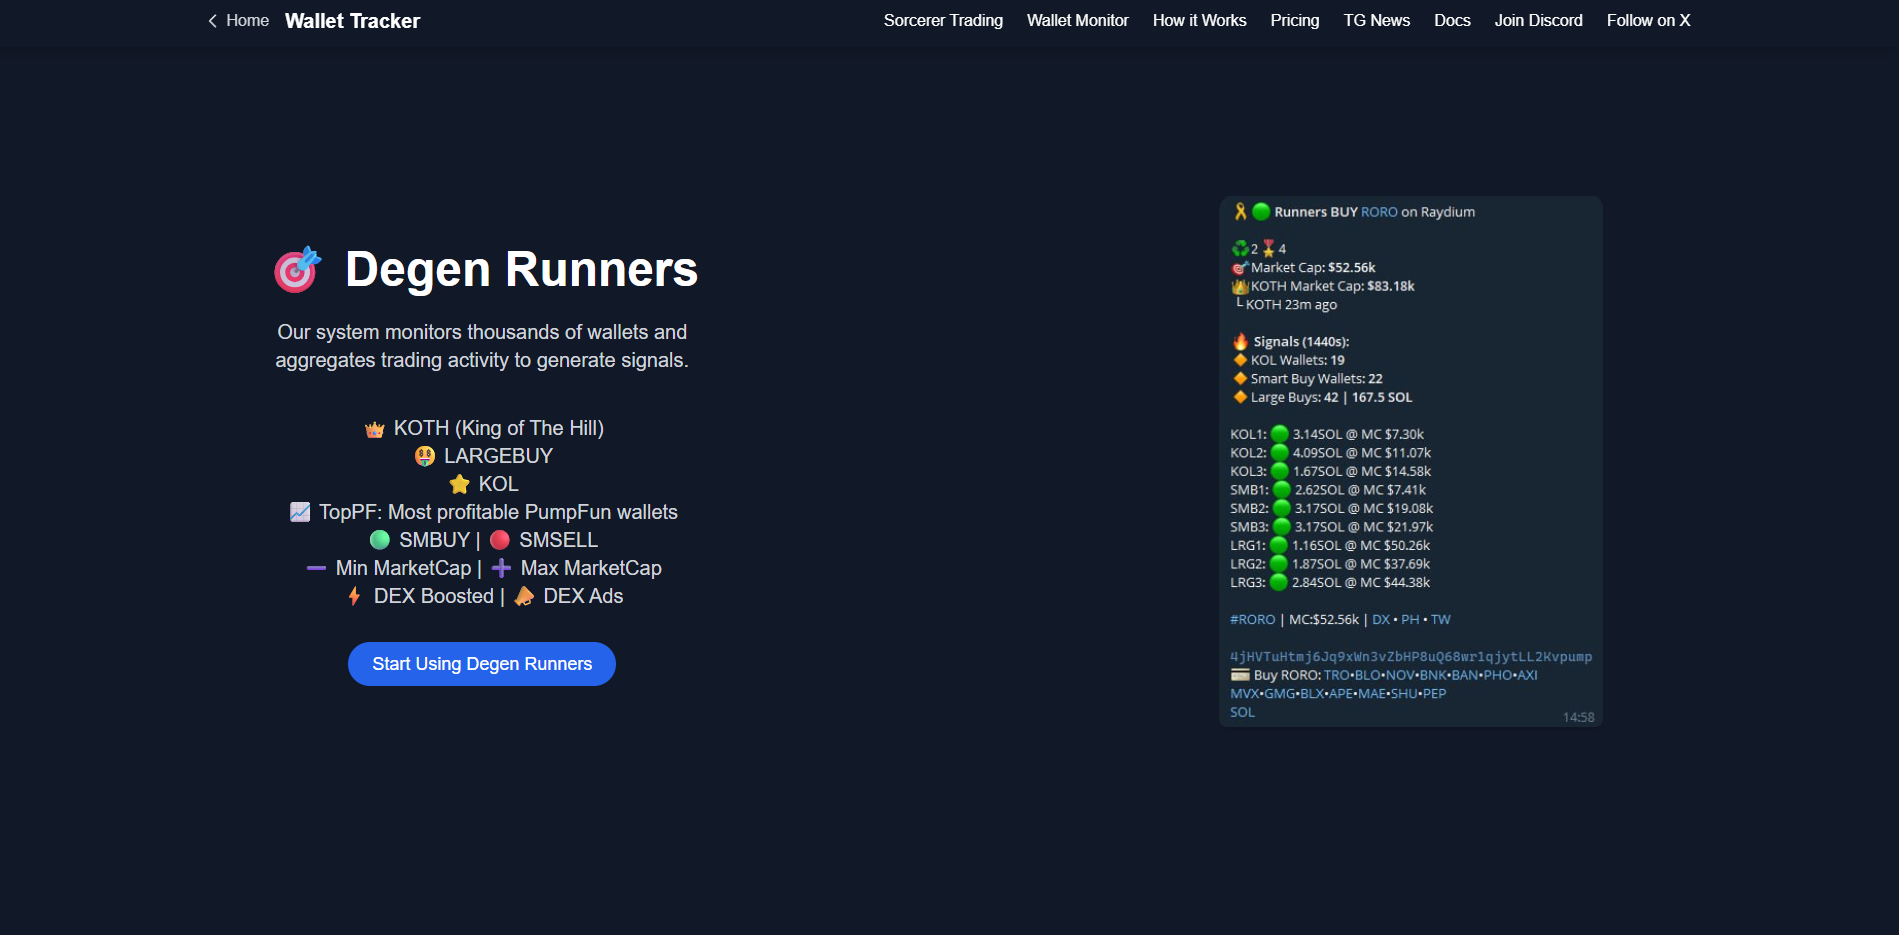The image size is (1899, 935).
Task: Select How it Works in the navigation
Action: point(1199,20)
